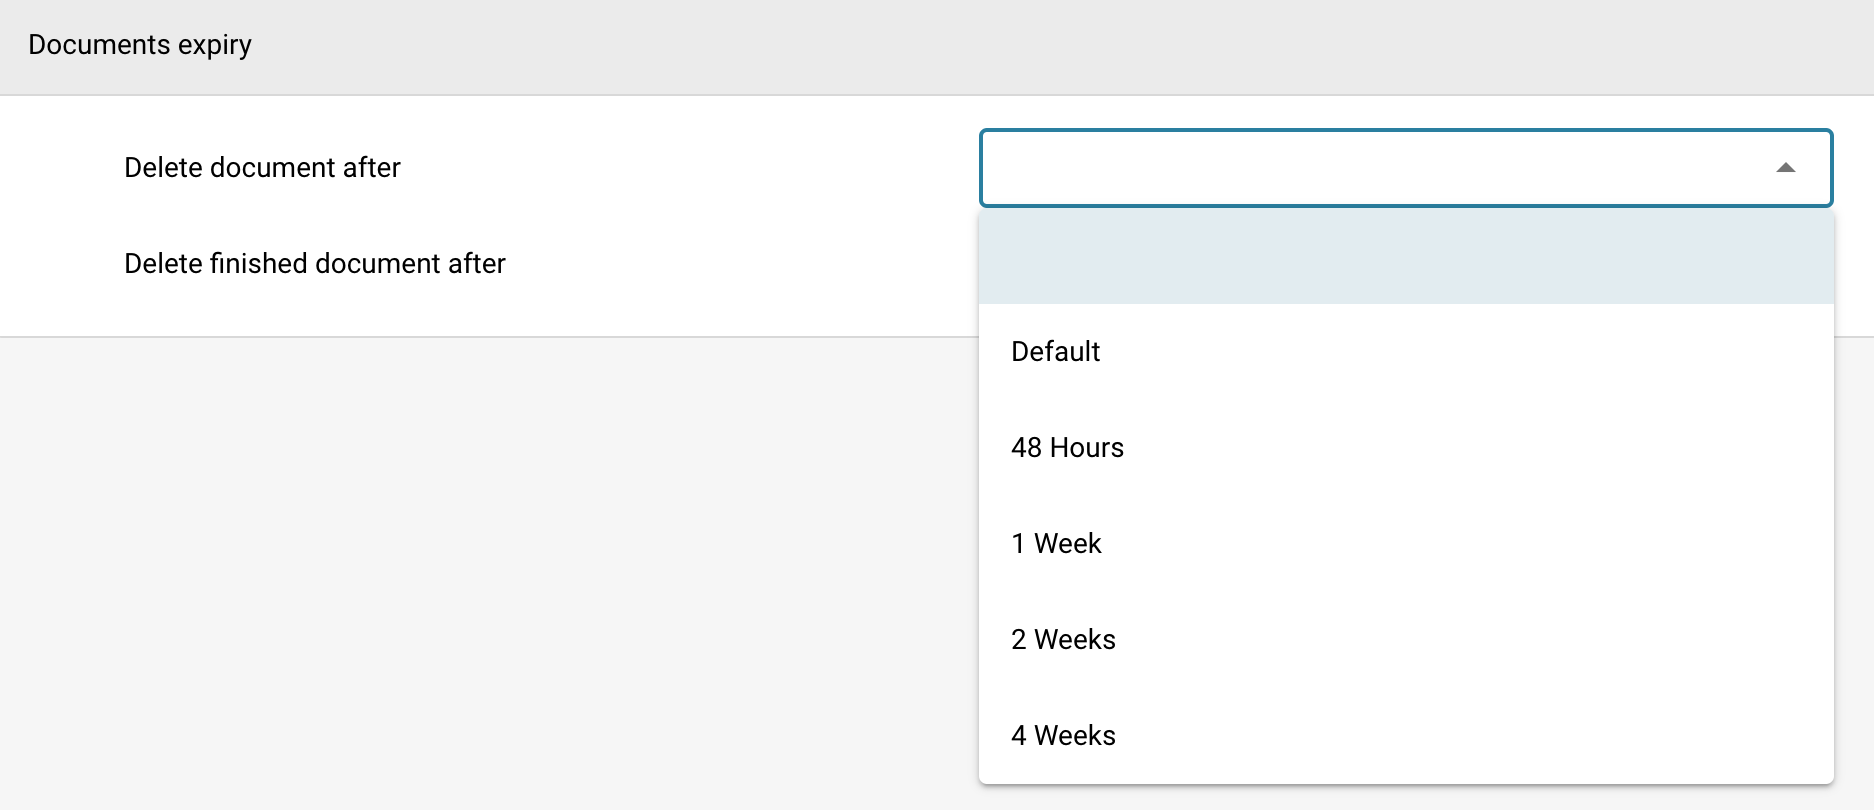Viewport: 1874px width, 810px height.
Task: Collapse the dropdown using the caret arrow
Action: point(1785,168)
